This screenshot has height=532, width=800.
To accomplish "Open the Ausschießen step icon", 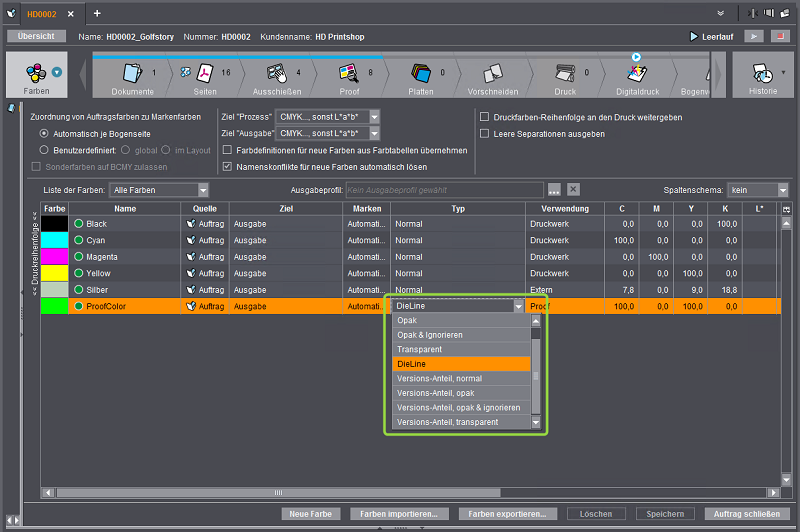I will click(277, 73).
